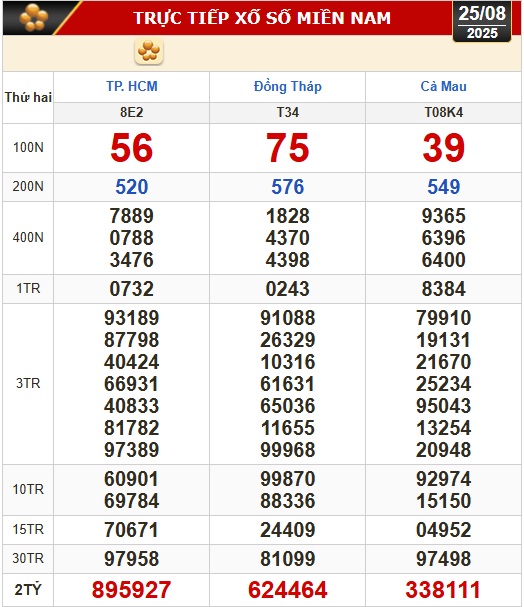Click the blue number 576

(x=288, y=187)
